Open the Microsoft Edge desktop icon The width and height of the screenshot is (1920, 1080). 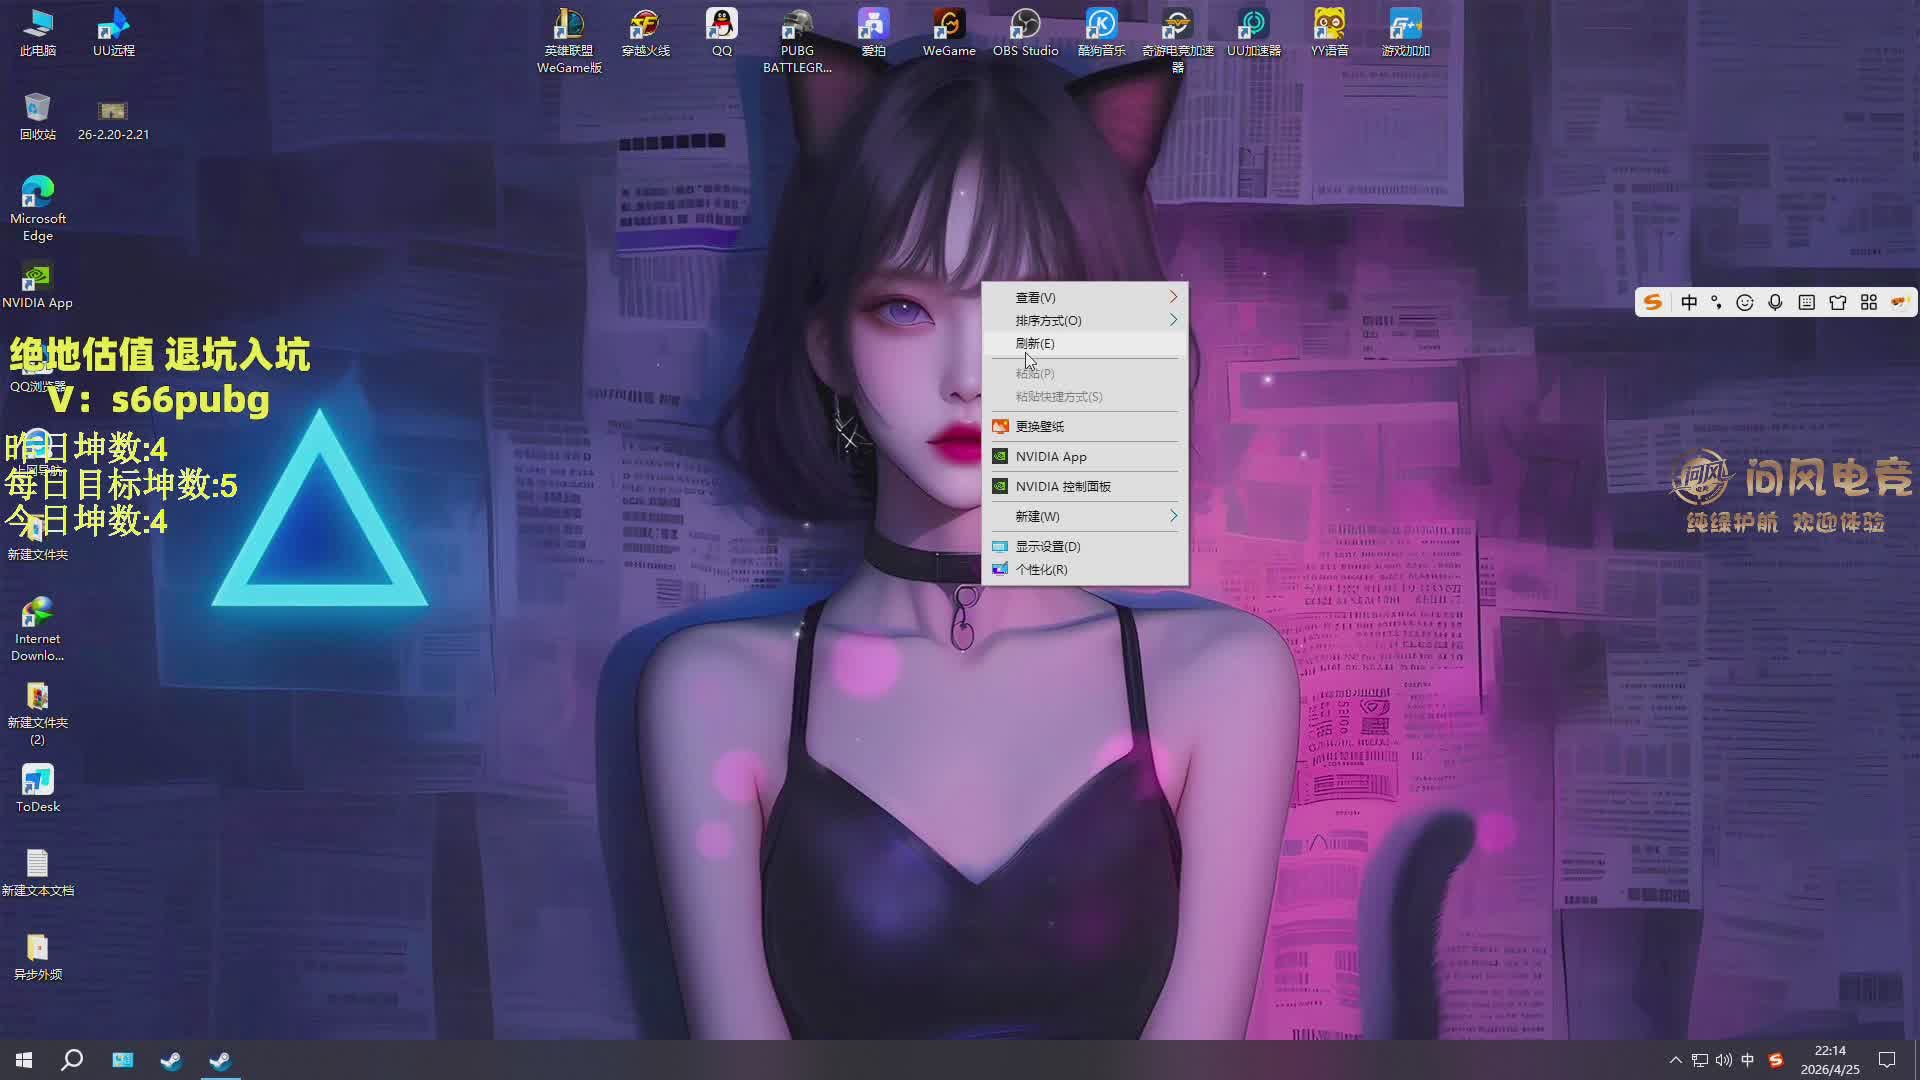37,207
